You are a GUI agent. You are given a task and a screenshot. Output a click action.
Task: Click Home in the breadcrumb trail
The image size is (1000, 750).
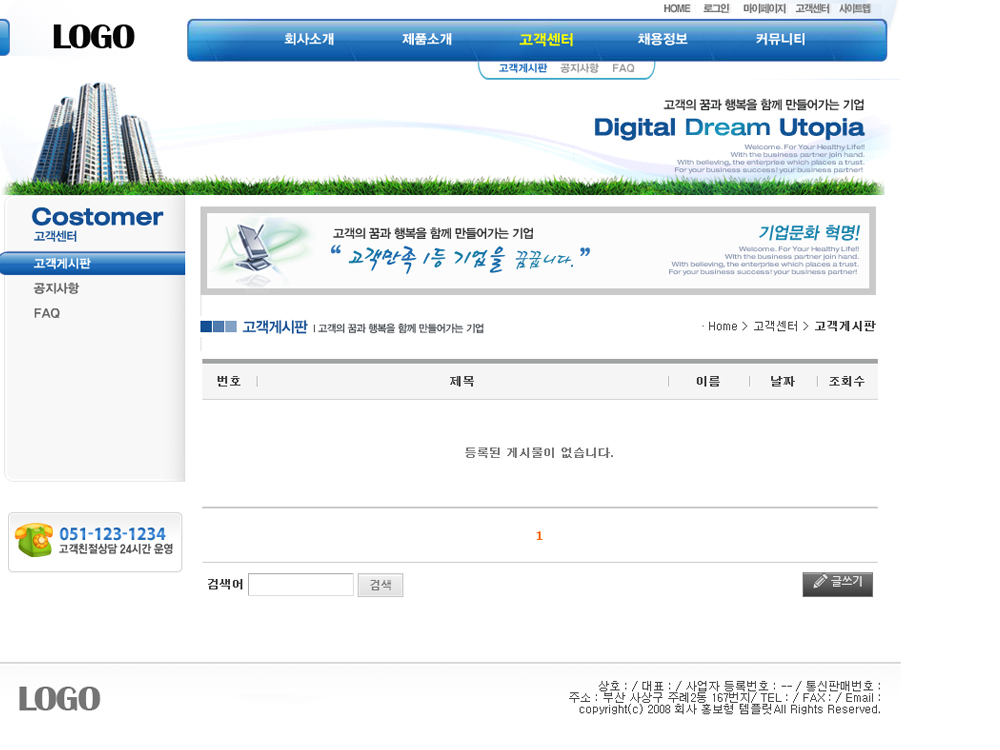722,327
